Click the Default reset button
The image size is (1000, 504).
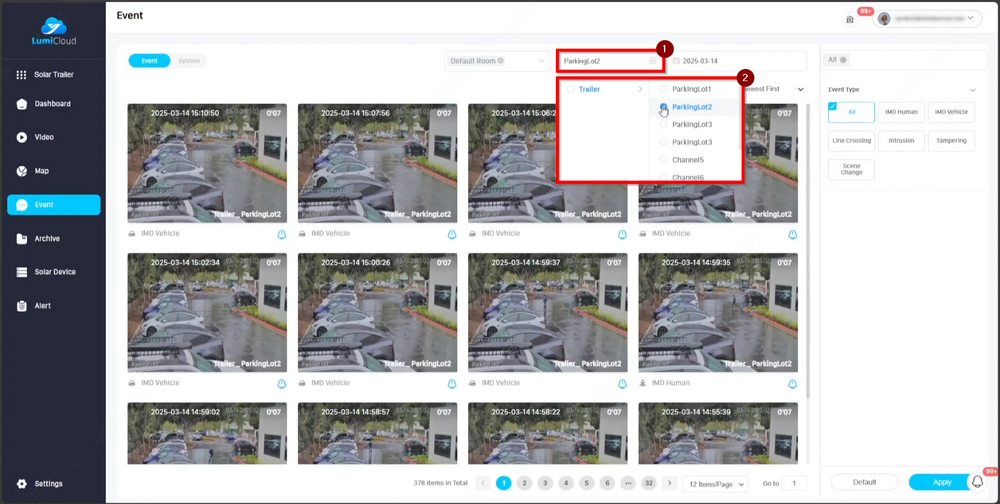pos(863,482)
